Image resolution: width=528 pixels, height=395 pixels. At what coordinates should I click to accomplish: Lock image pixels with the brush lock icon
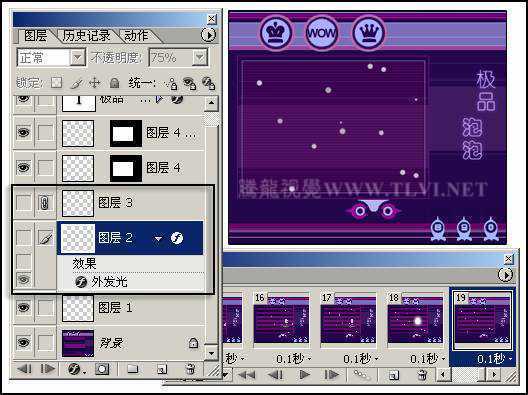(76, 83)
